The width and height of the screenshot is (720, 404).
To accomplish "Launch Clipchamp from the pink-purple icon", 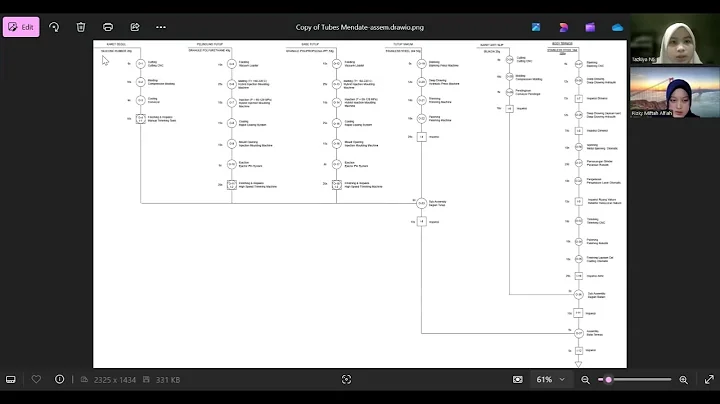I will pos(563,27).
